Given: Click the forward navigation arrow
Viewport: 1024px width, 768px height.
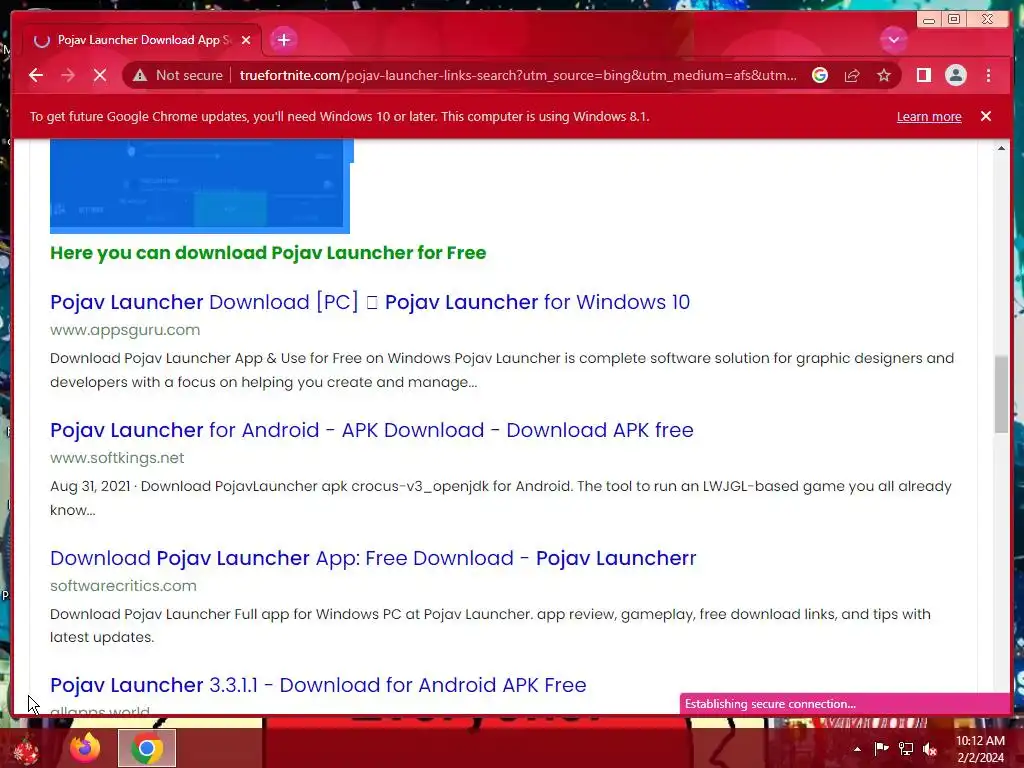Looking at the screenshot, I should [67, 76].
